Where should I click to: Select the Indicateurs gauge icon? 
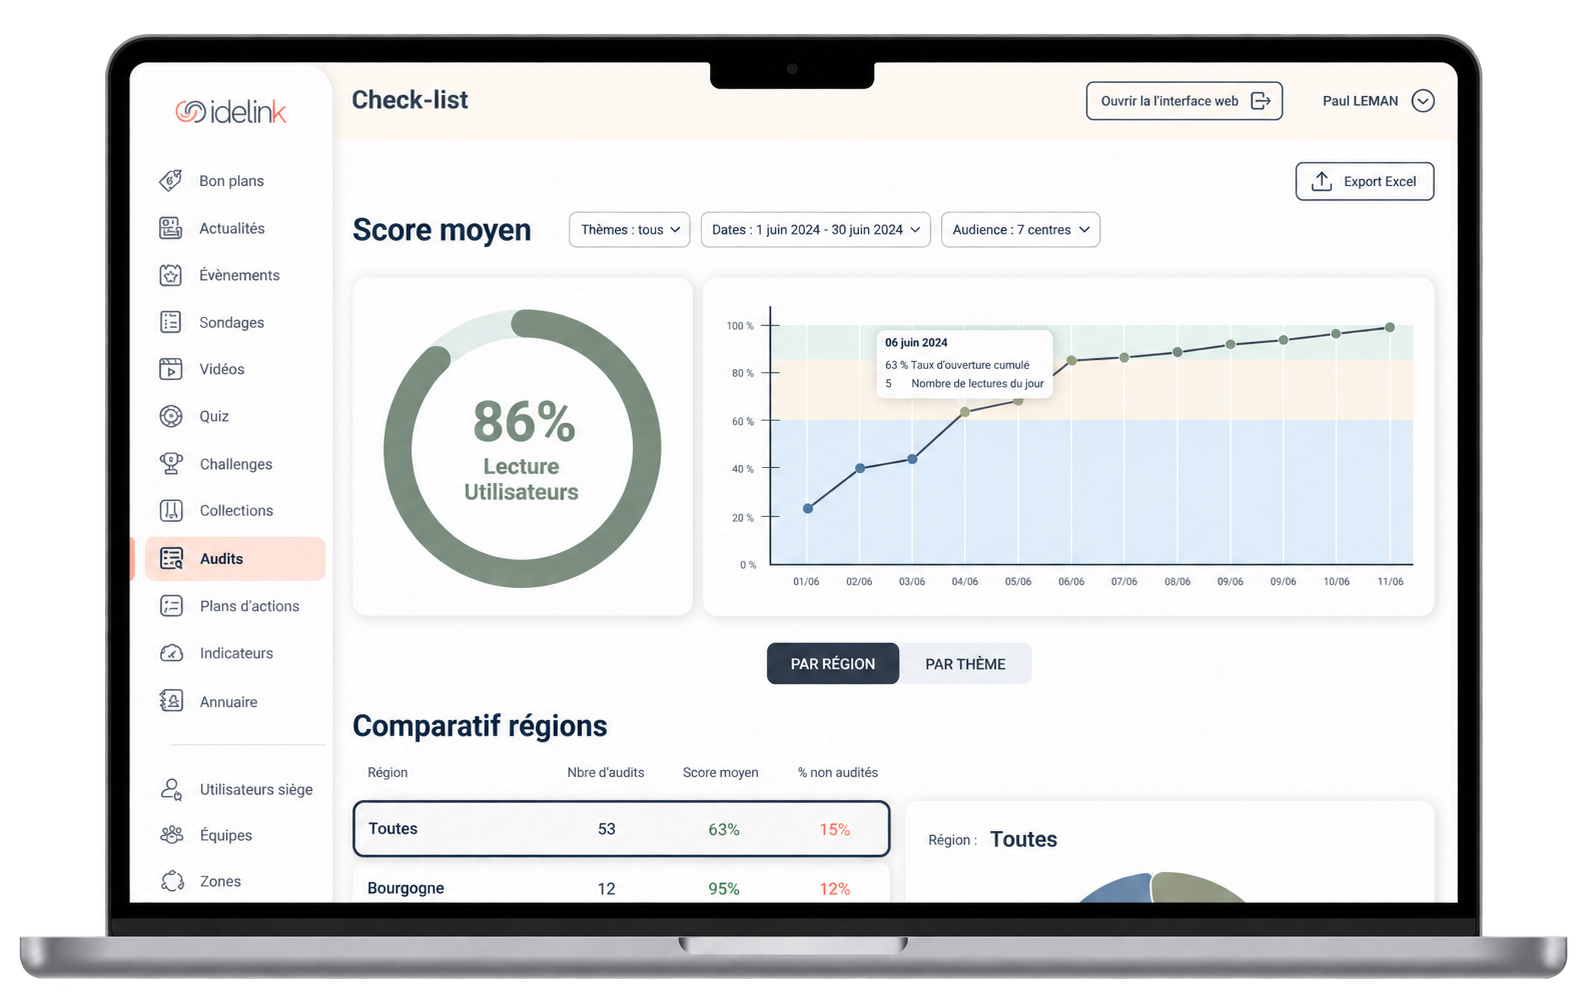point(171,653)
